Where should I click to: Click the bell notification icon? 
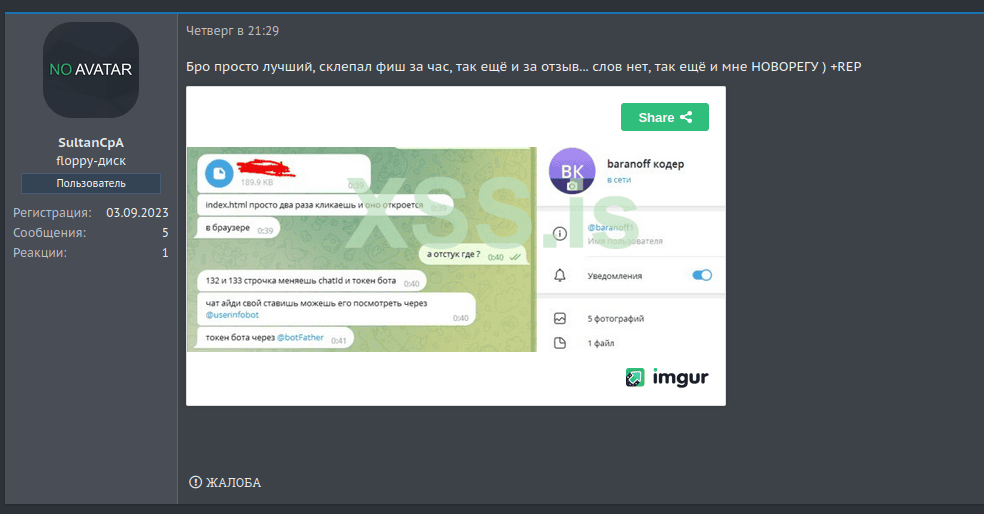[560, 276]
